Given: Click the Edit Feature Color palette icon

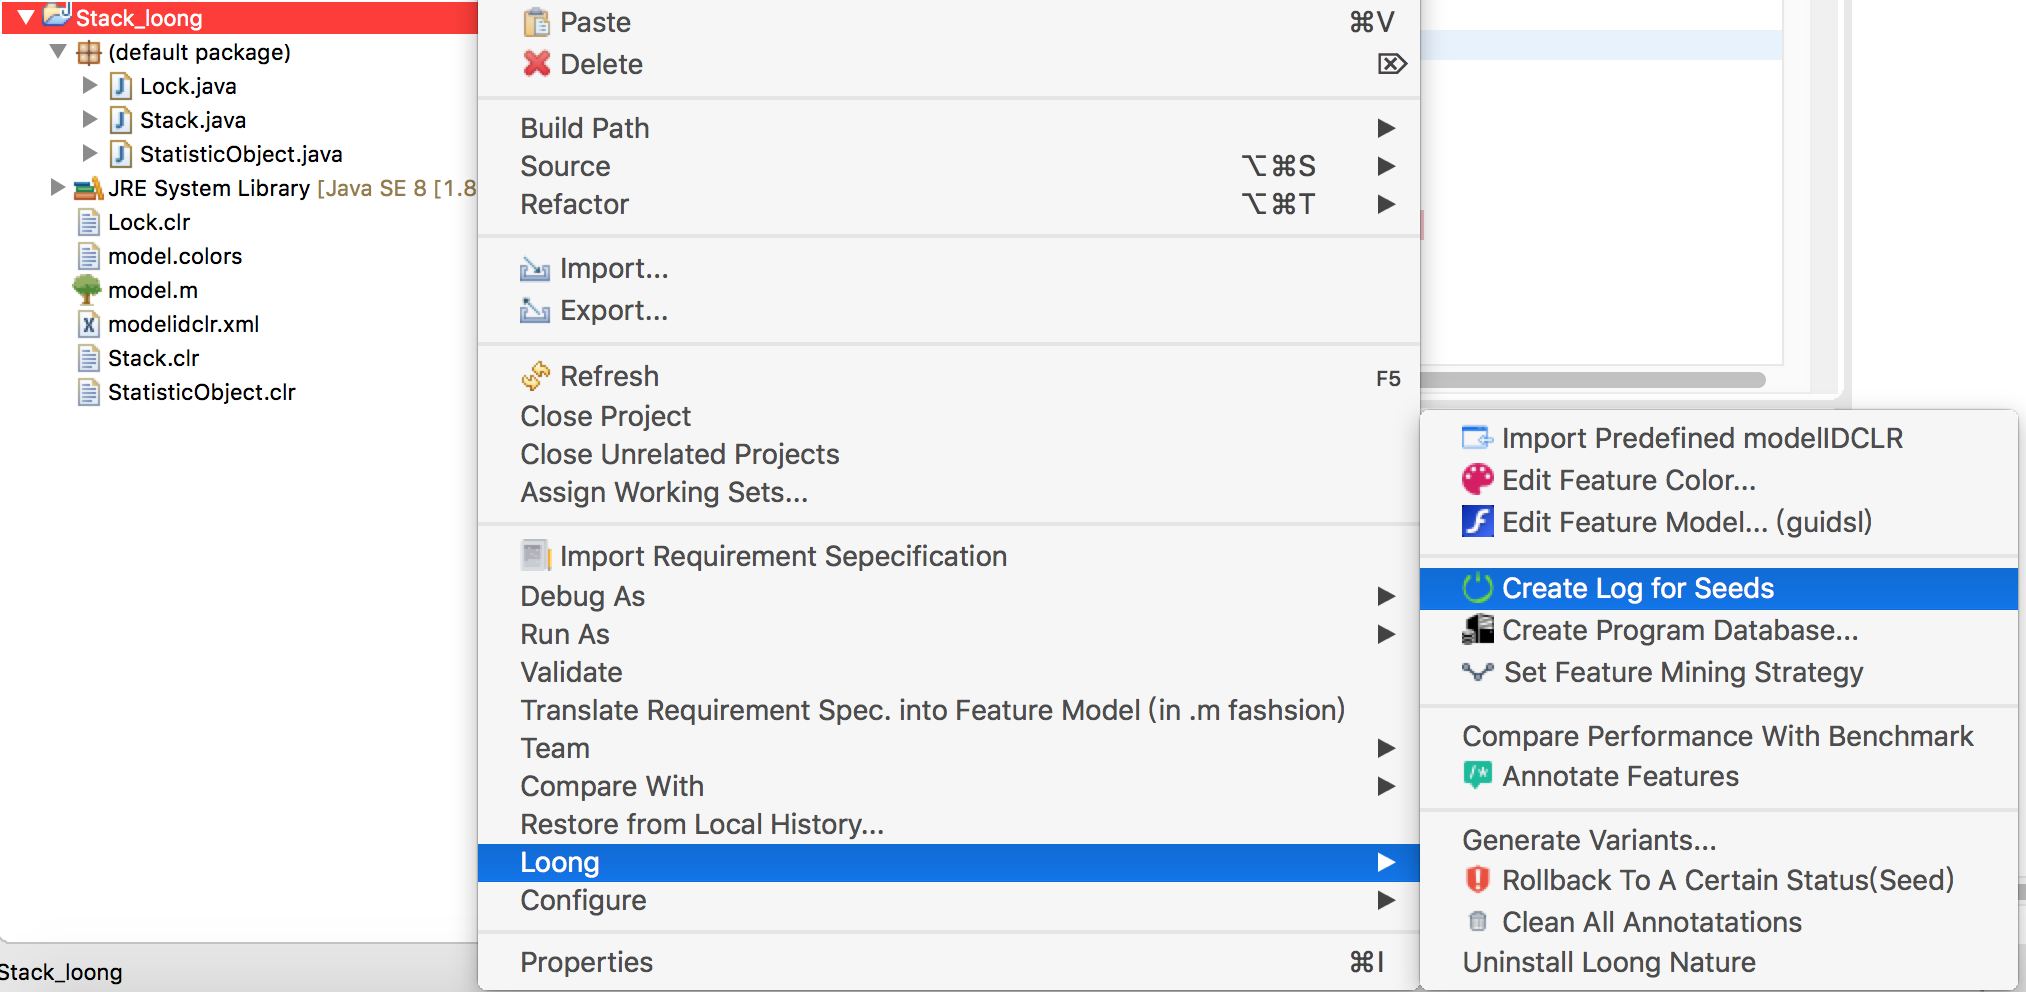Looking at the screenshot, I should point(1477,480).
